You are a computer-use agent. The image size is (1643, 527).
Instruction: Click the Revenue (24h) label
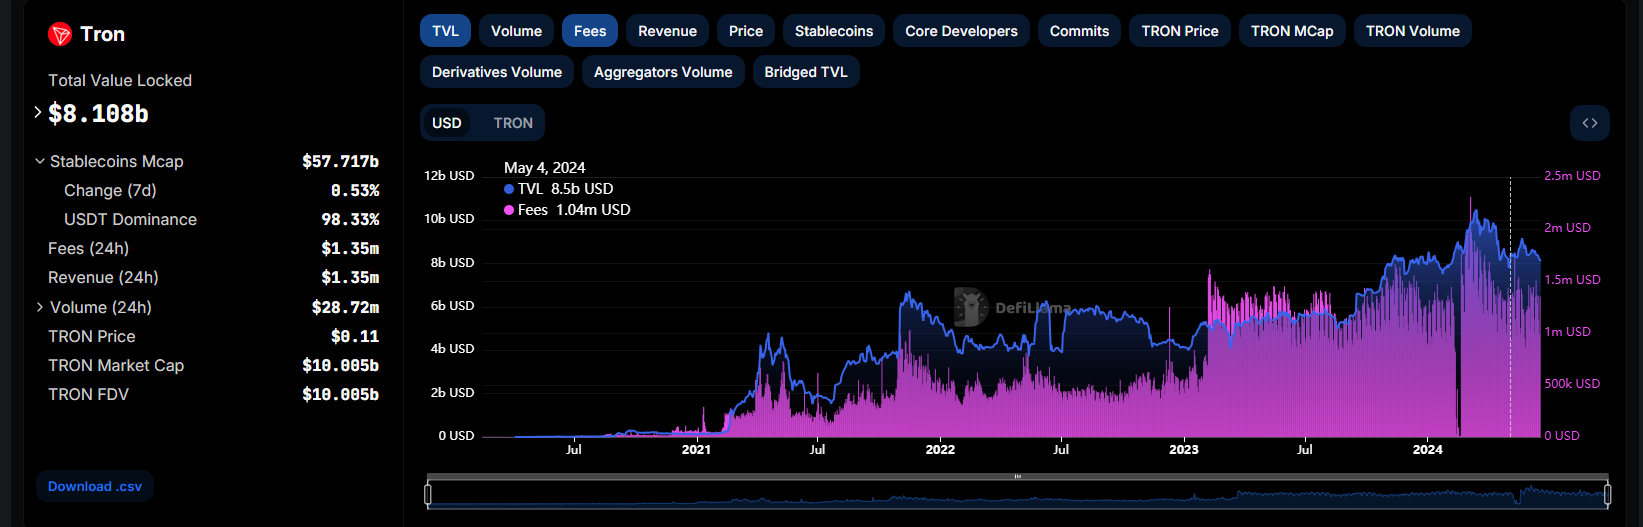pos(103,277)
